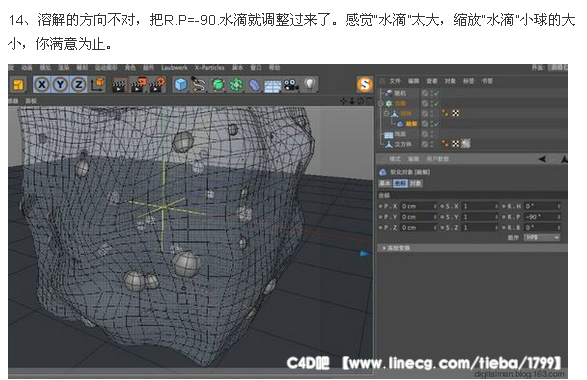587x380 pixels.
Task: Click the R.P rotation field showing -90°
Action: [x=541, y=217]
